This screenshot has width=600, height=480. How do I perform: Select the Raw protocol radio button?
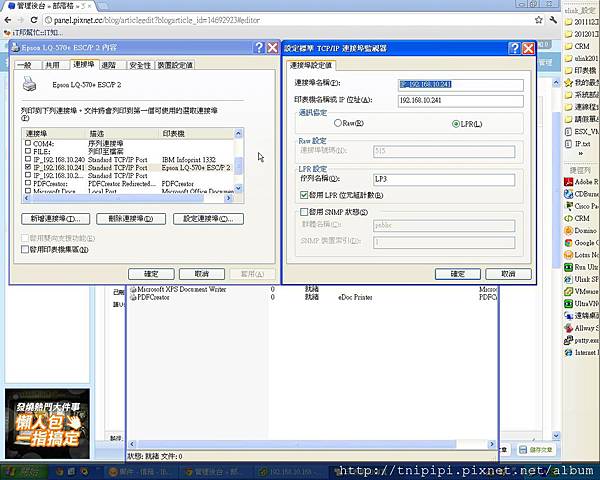tap(338, 123)
